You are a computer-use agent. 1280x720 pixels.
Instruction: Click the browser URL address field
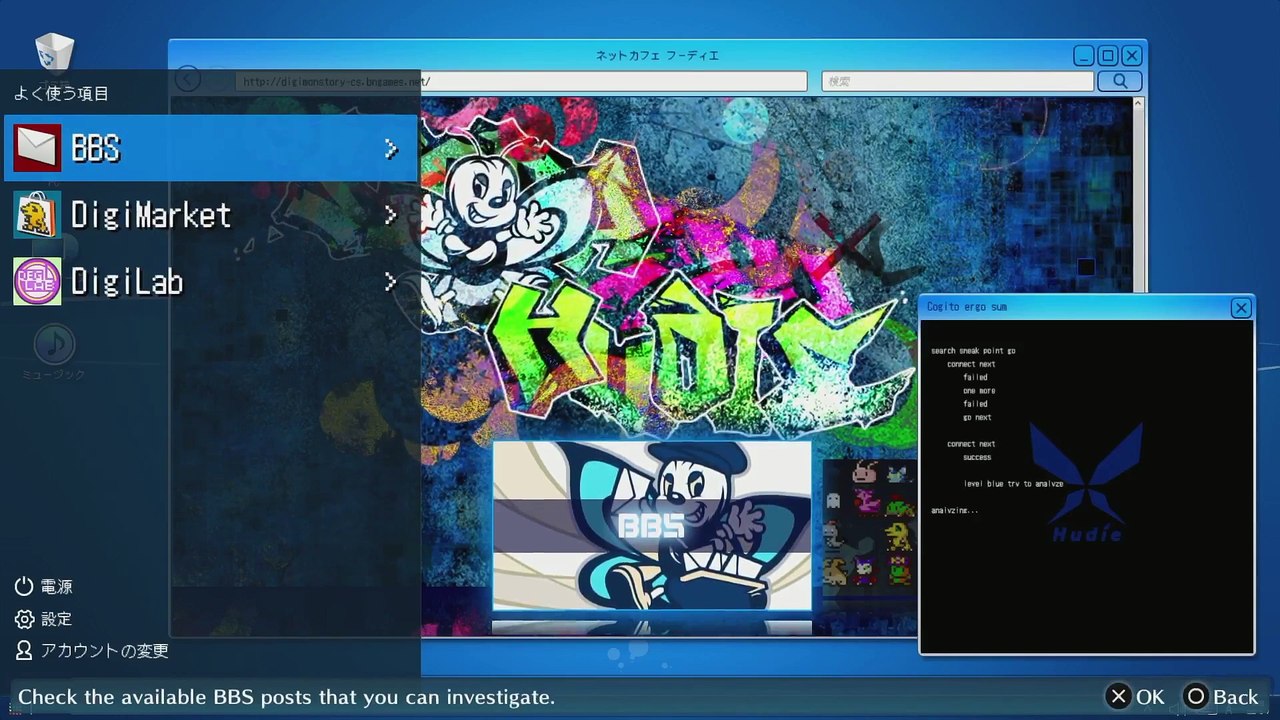(x=521, y=81)
